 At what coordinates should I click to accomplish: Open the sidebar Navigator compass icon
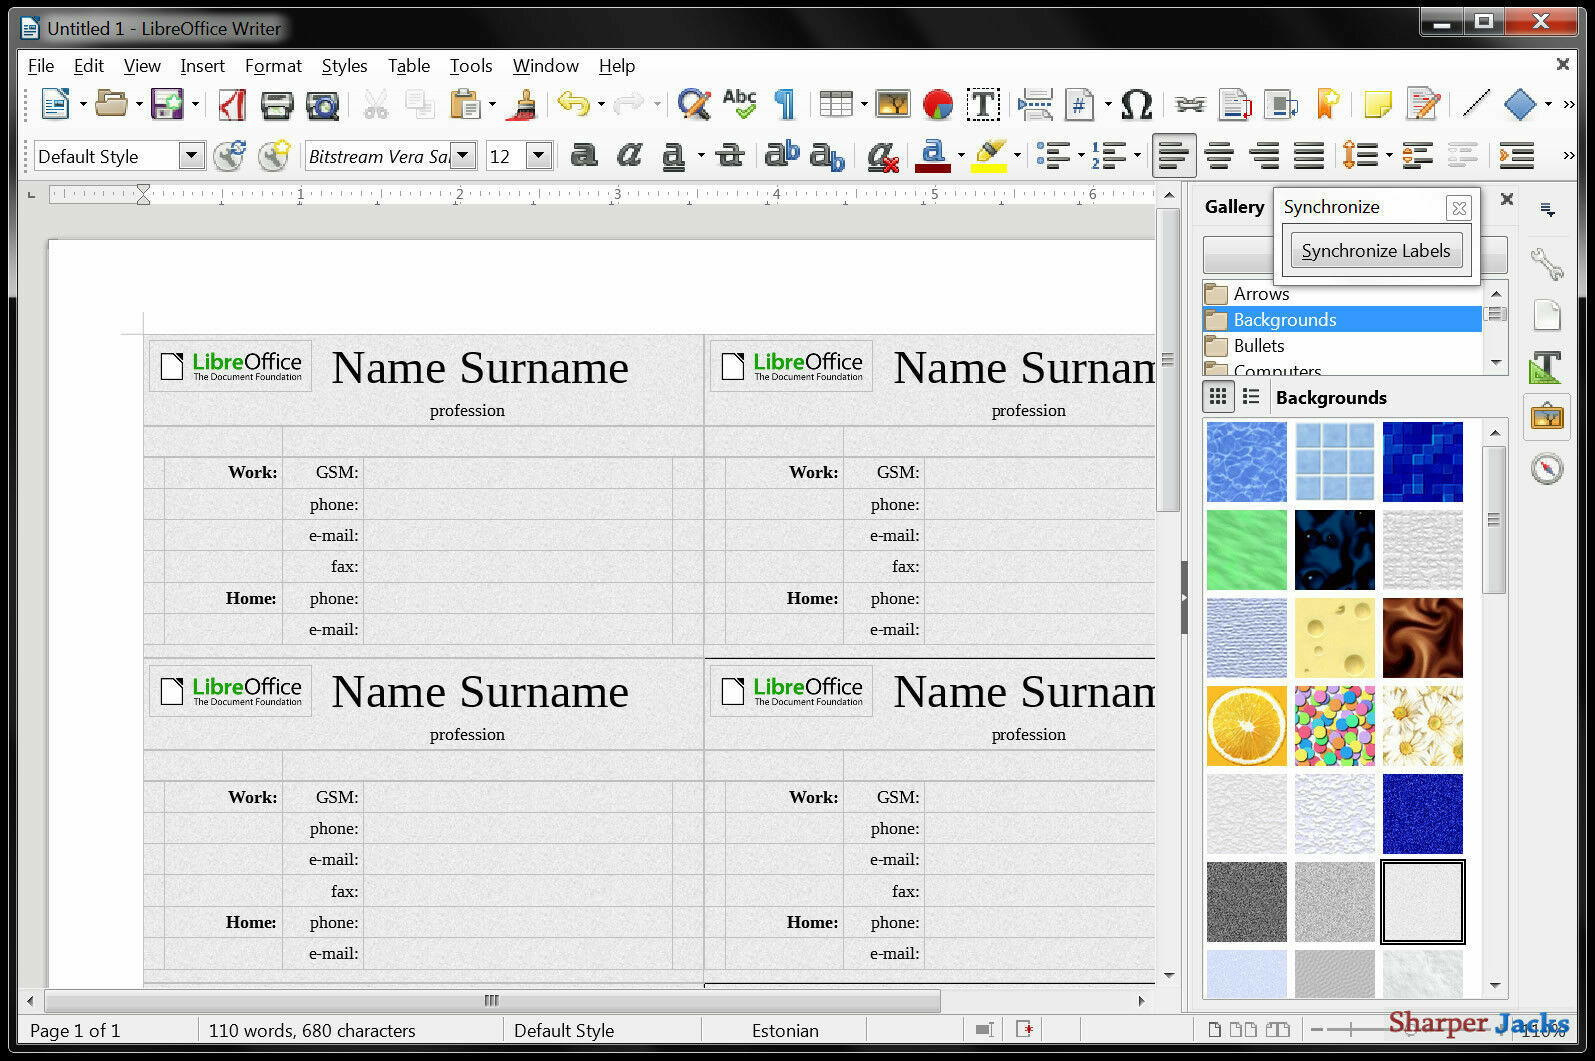click(x=1546, y=468)
